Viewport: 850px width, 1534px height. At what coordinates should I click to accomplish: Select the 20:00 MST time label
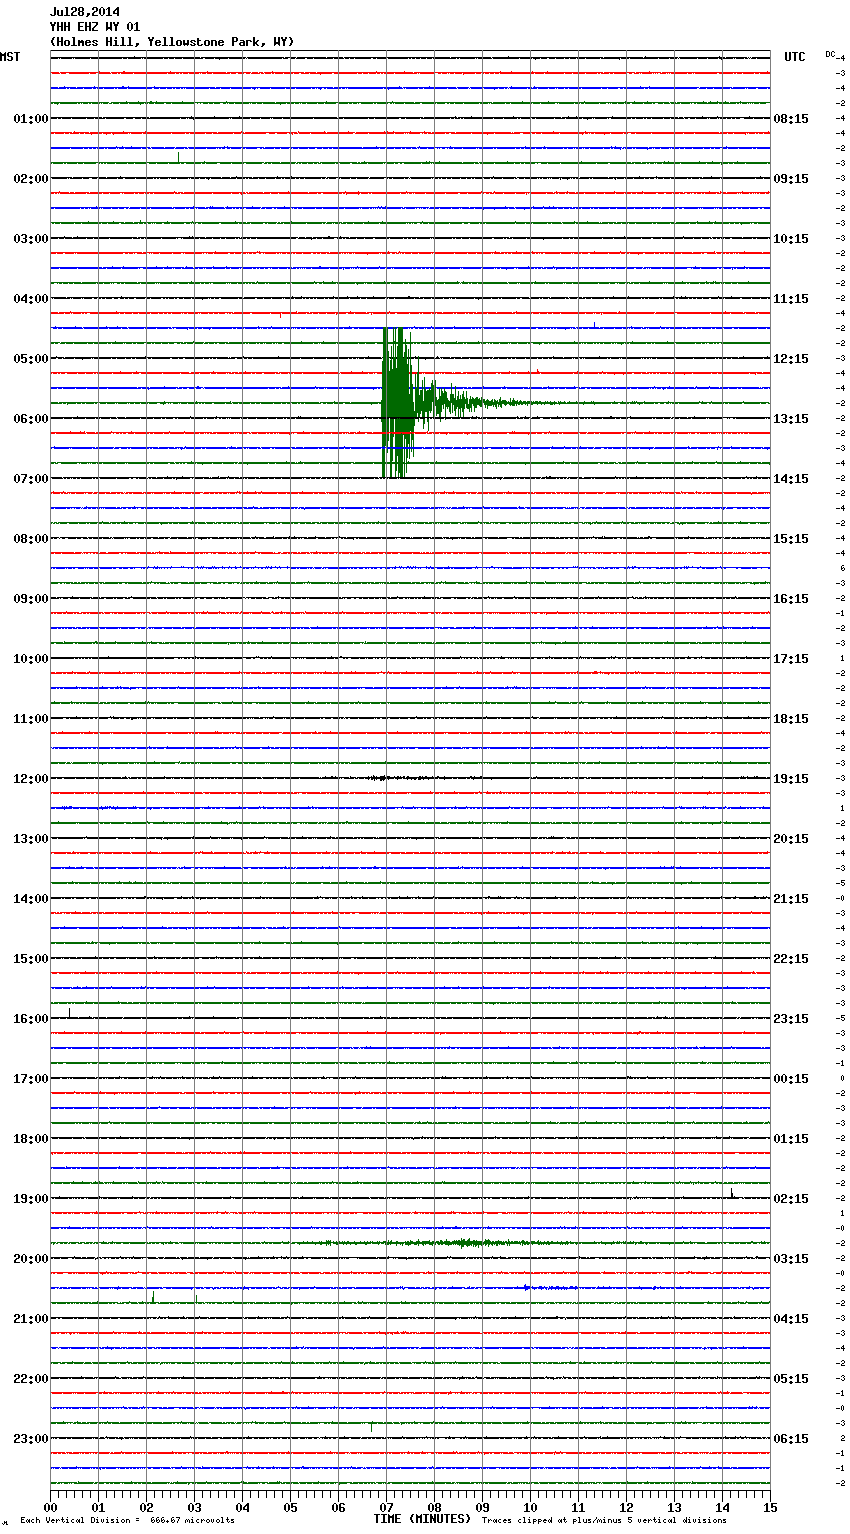point(31,1259)
